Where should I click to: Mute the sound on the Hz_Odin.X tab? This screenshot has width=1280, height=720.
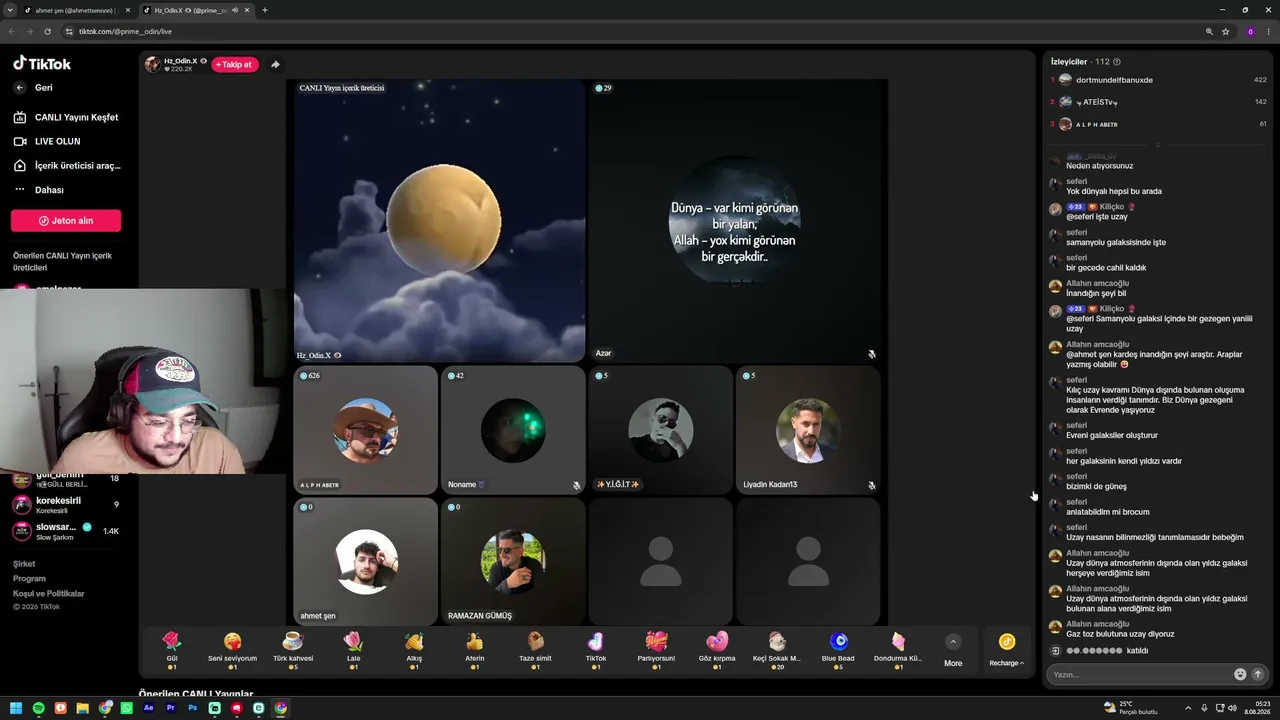coord(233,10)
